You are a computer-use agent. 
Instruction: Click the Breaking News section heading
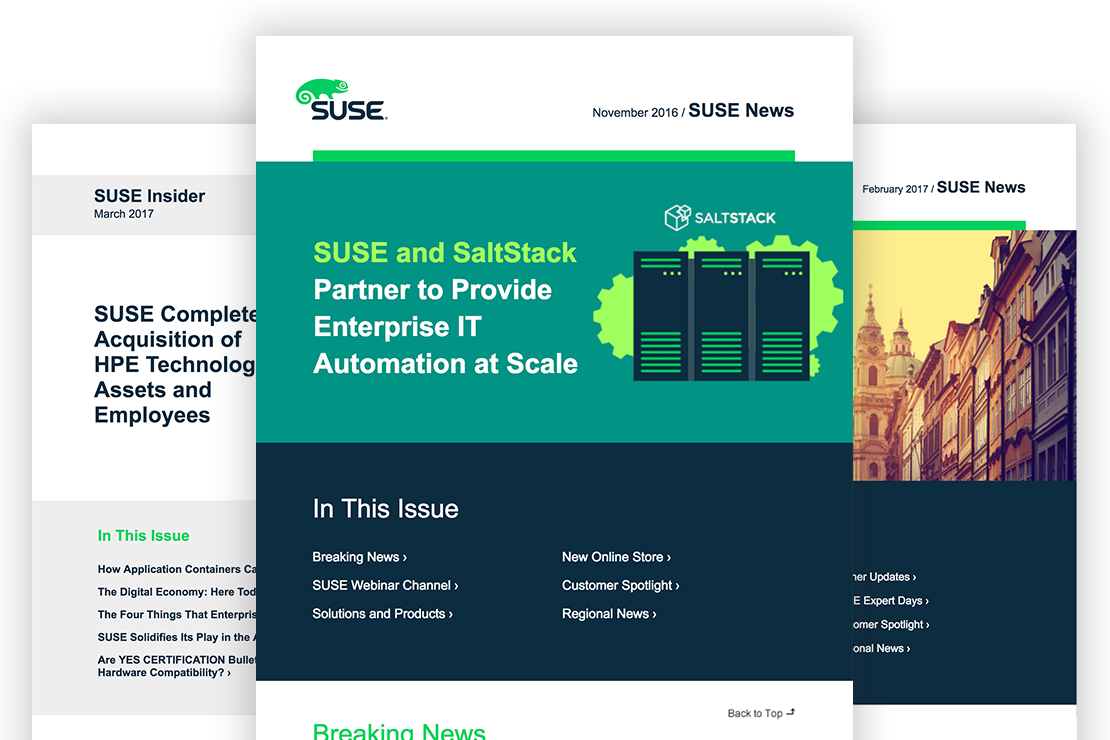pos(399,731)
